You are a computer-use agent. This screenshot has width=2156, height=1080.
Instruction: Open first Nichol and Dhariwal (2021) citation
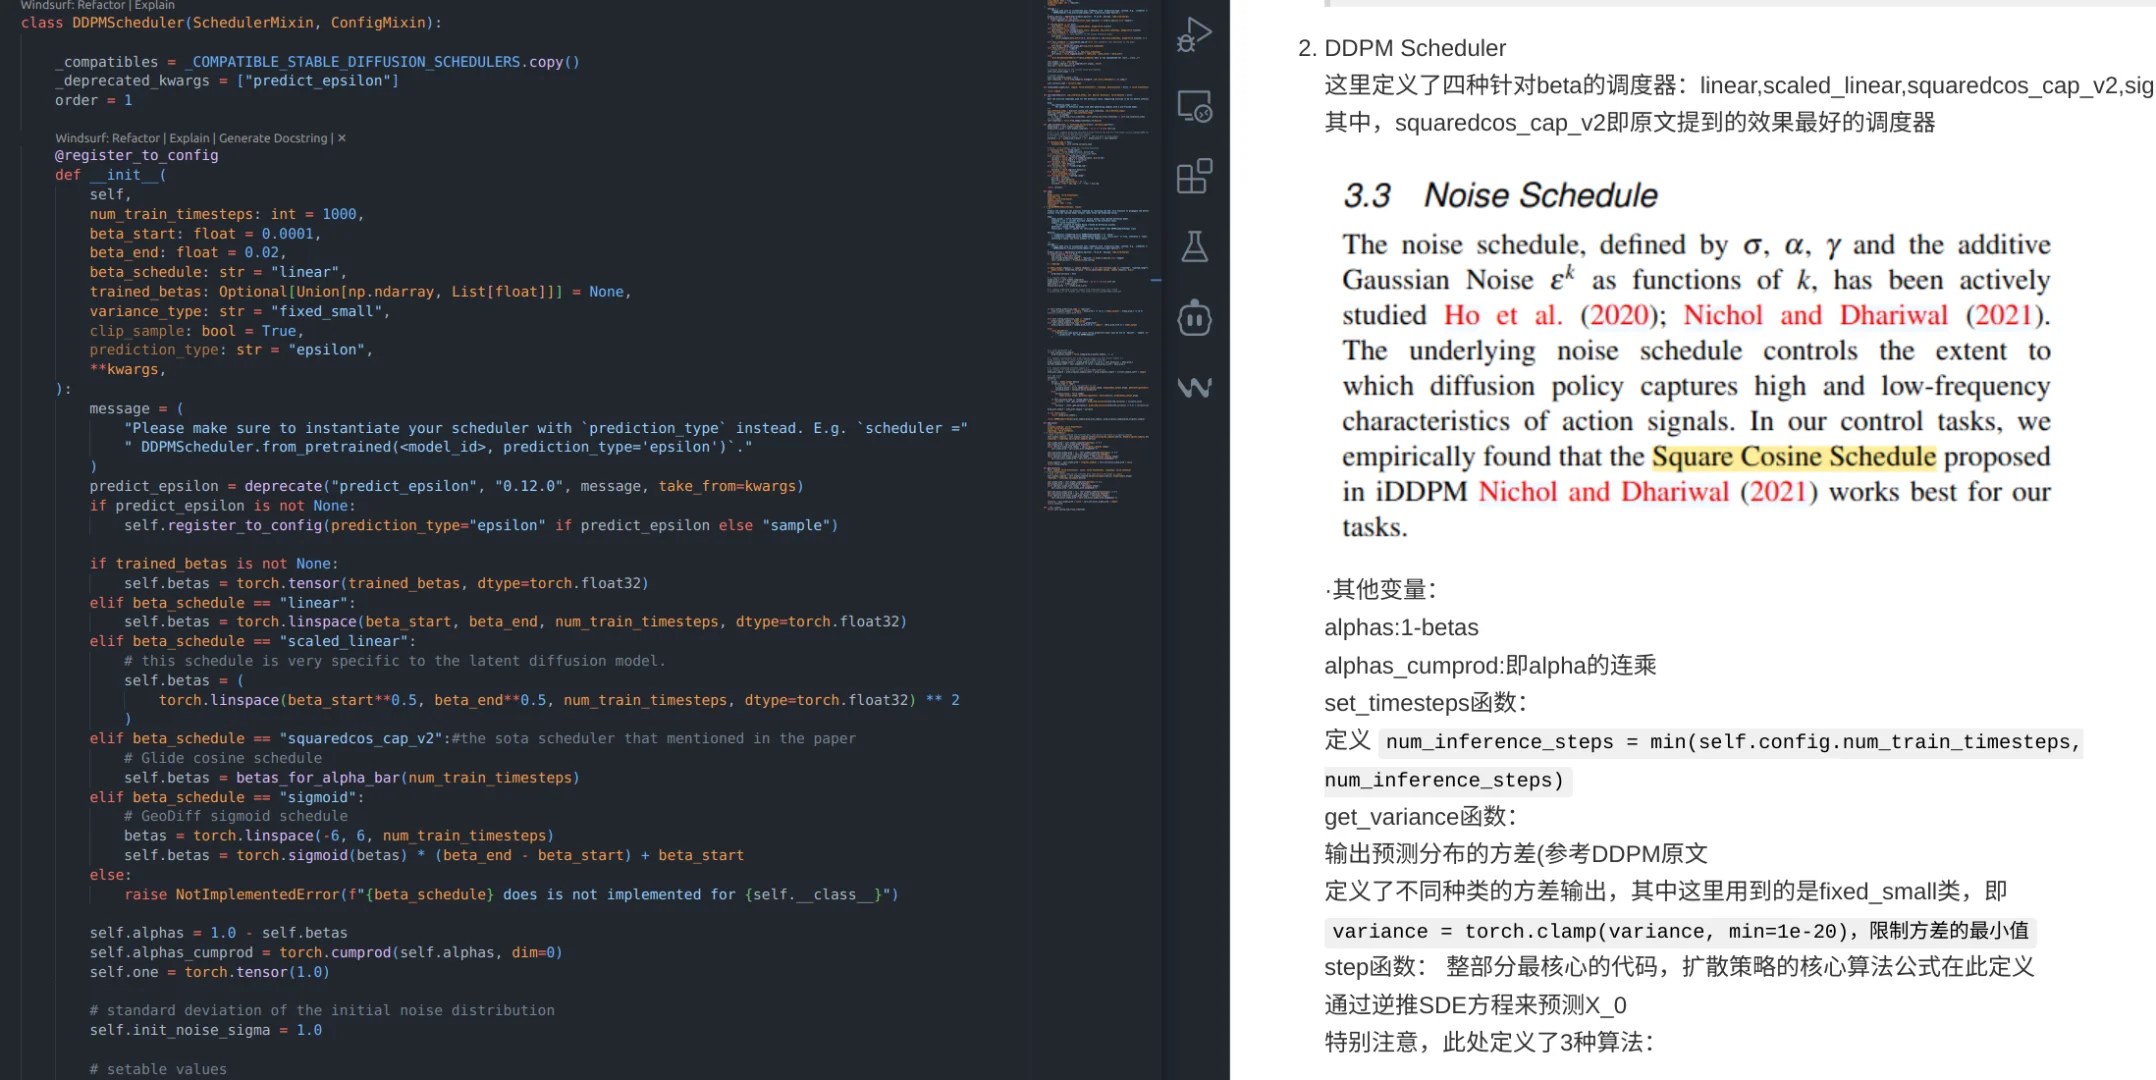[1815, 316]
